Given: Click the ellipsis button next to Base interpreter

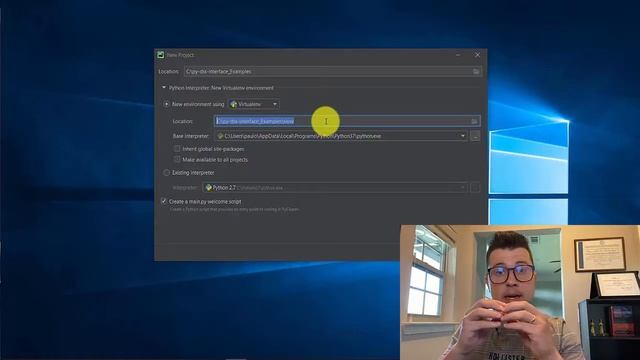Looking at the screenshot, I should pyautogui.click(x=475, y=136).
